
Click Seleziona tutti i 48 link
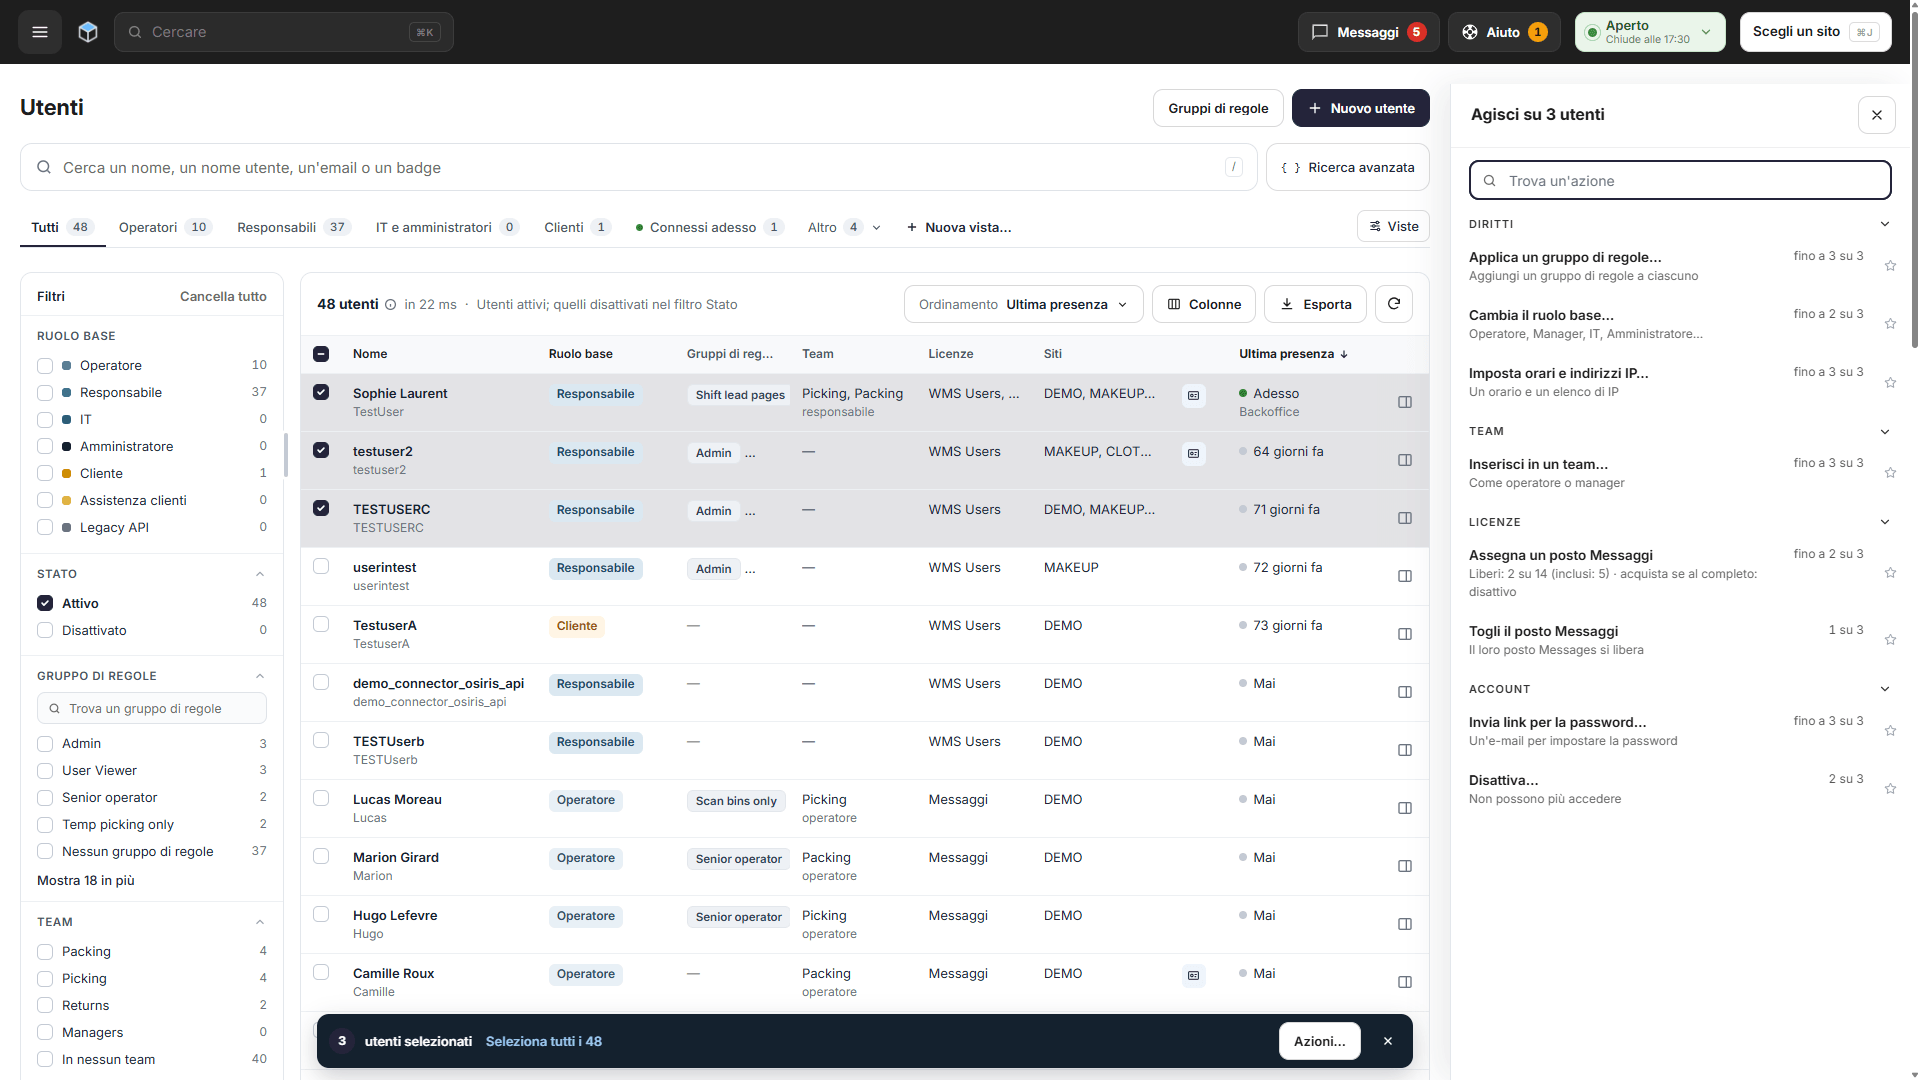point(544,1041)
